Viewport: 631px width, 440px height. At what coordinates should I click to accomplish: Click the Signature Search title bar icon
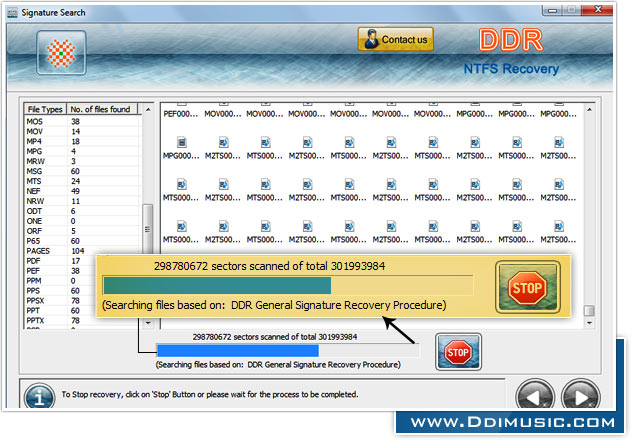click(x=12, y=13)
